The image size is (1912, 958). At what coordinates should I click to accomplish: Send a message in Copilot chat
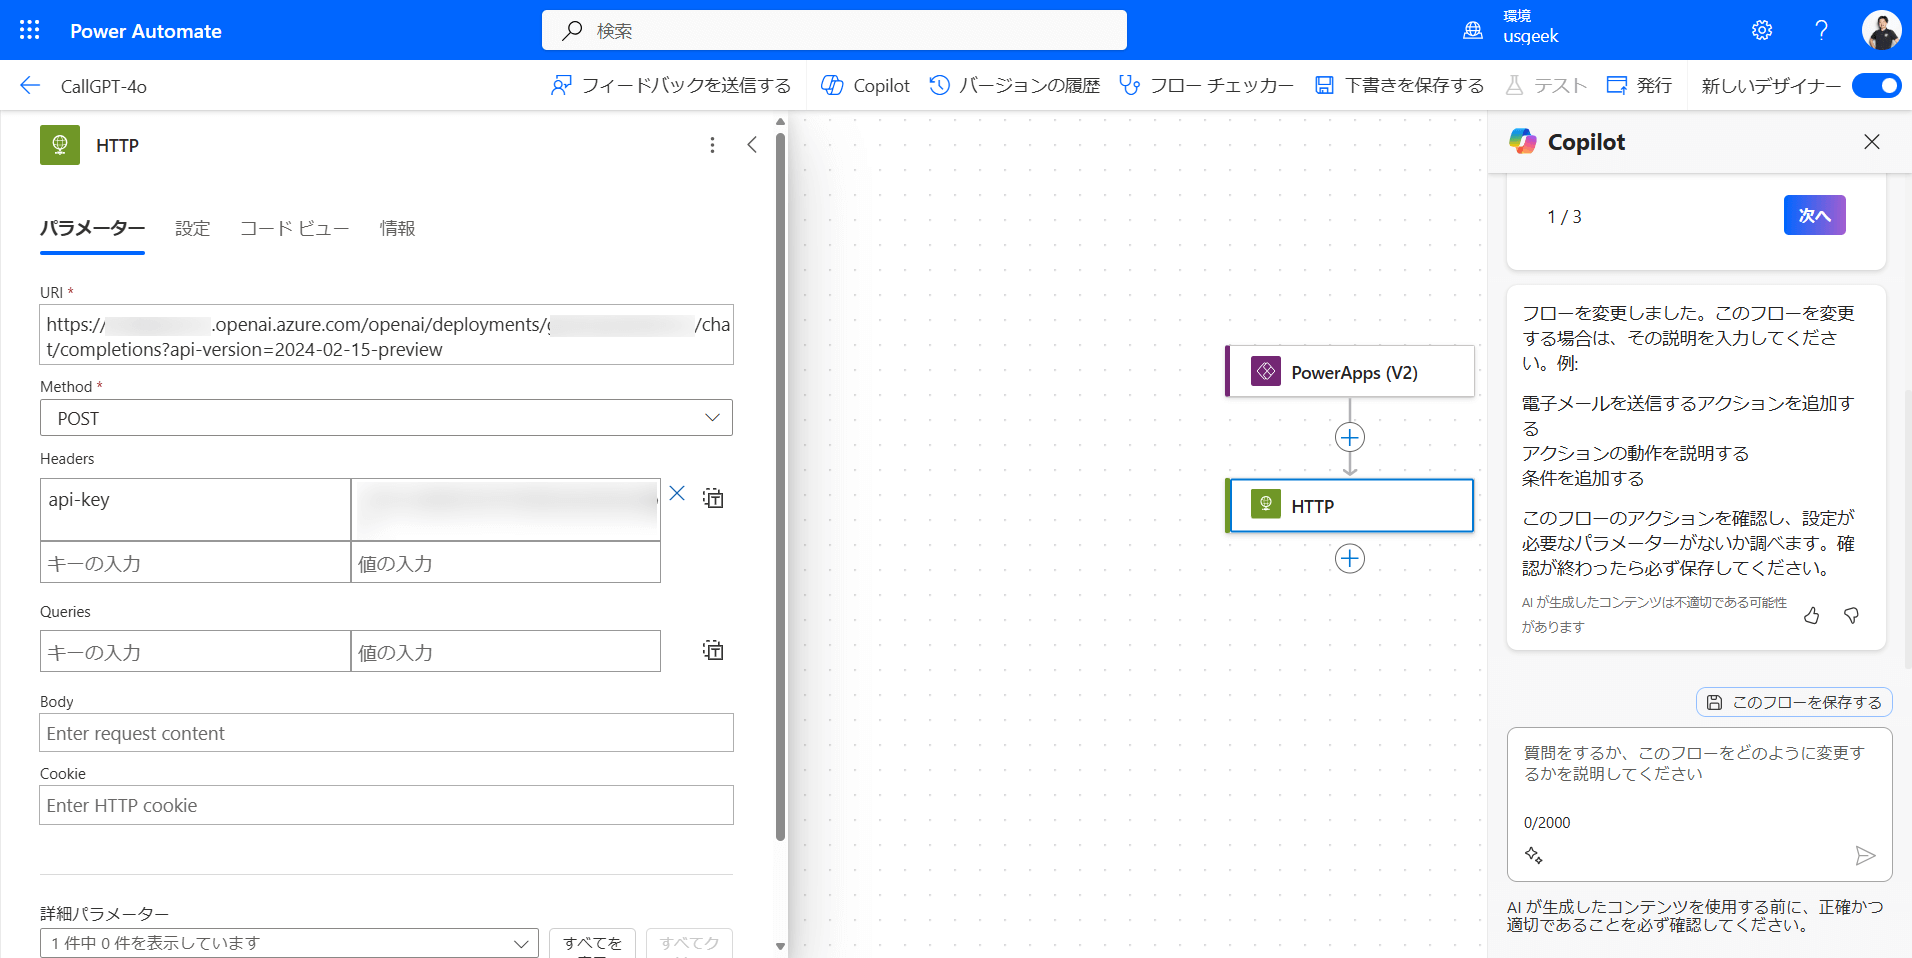point(1866,856)
